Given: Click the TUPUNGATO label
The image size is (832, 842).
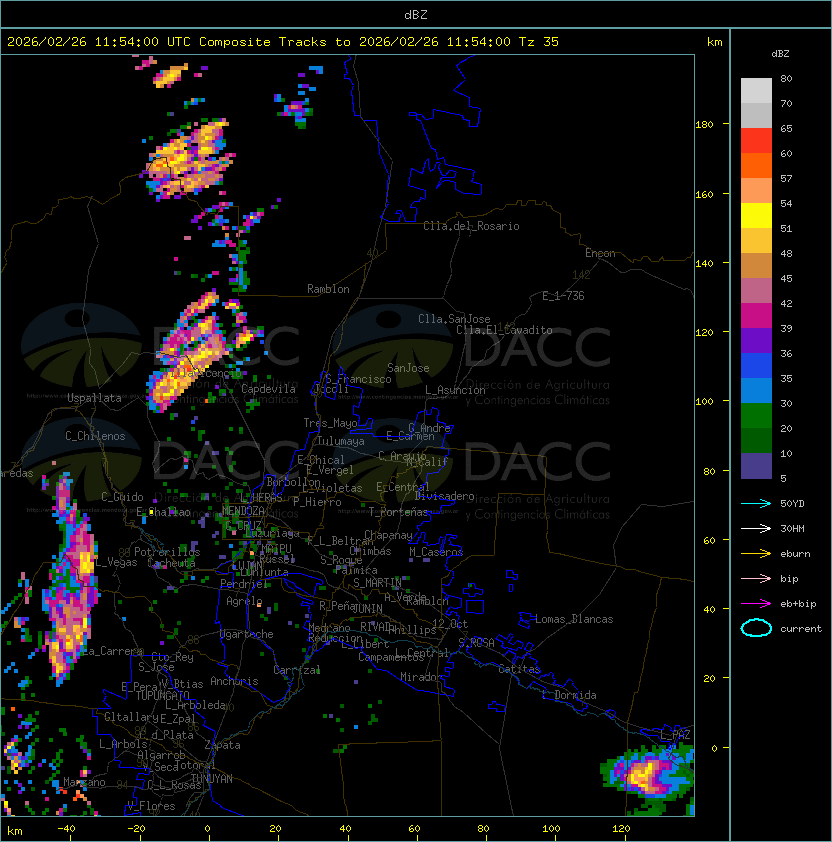Looking at the screenshot, I should [162, 695].
